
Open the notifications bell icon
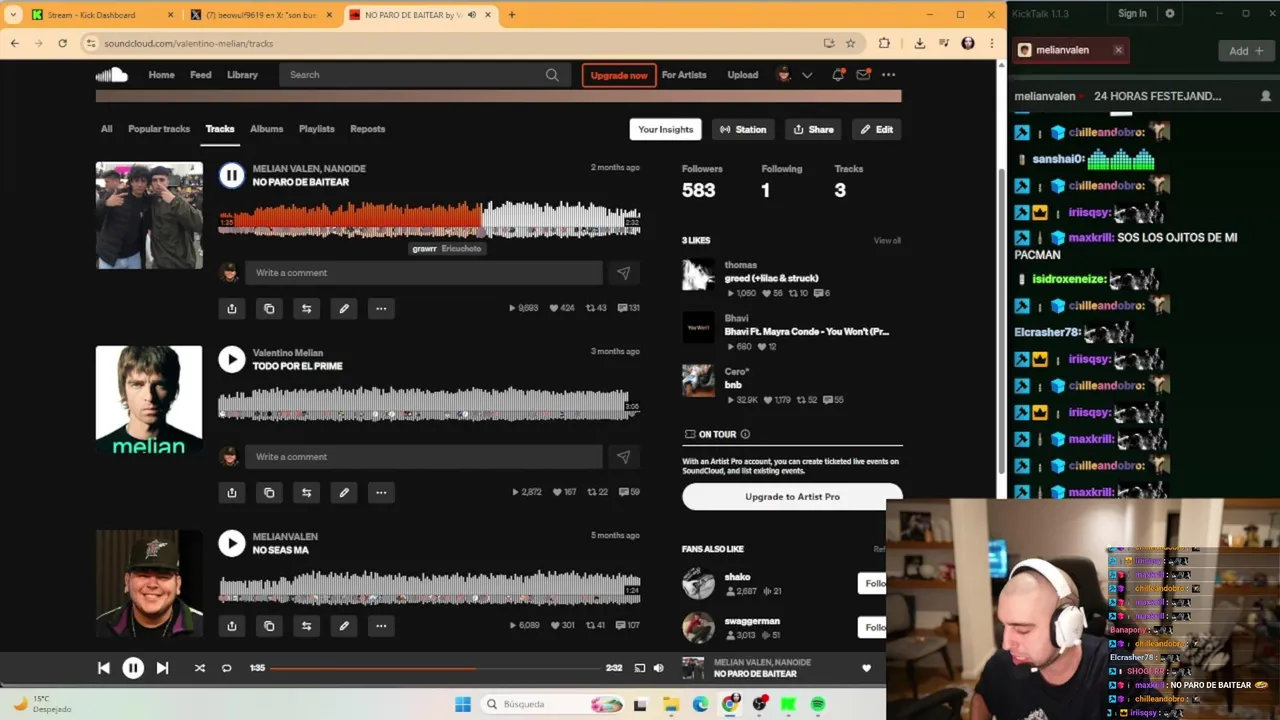coord(838,75)
